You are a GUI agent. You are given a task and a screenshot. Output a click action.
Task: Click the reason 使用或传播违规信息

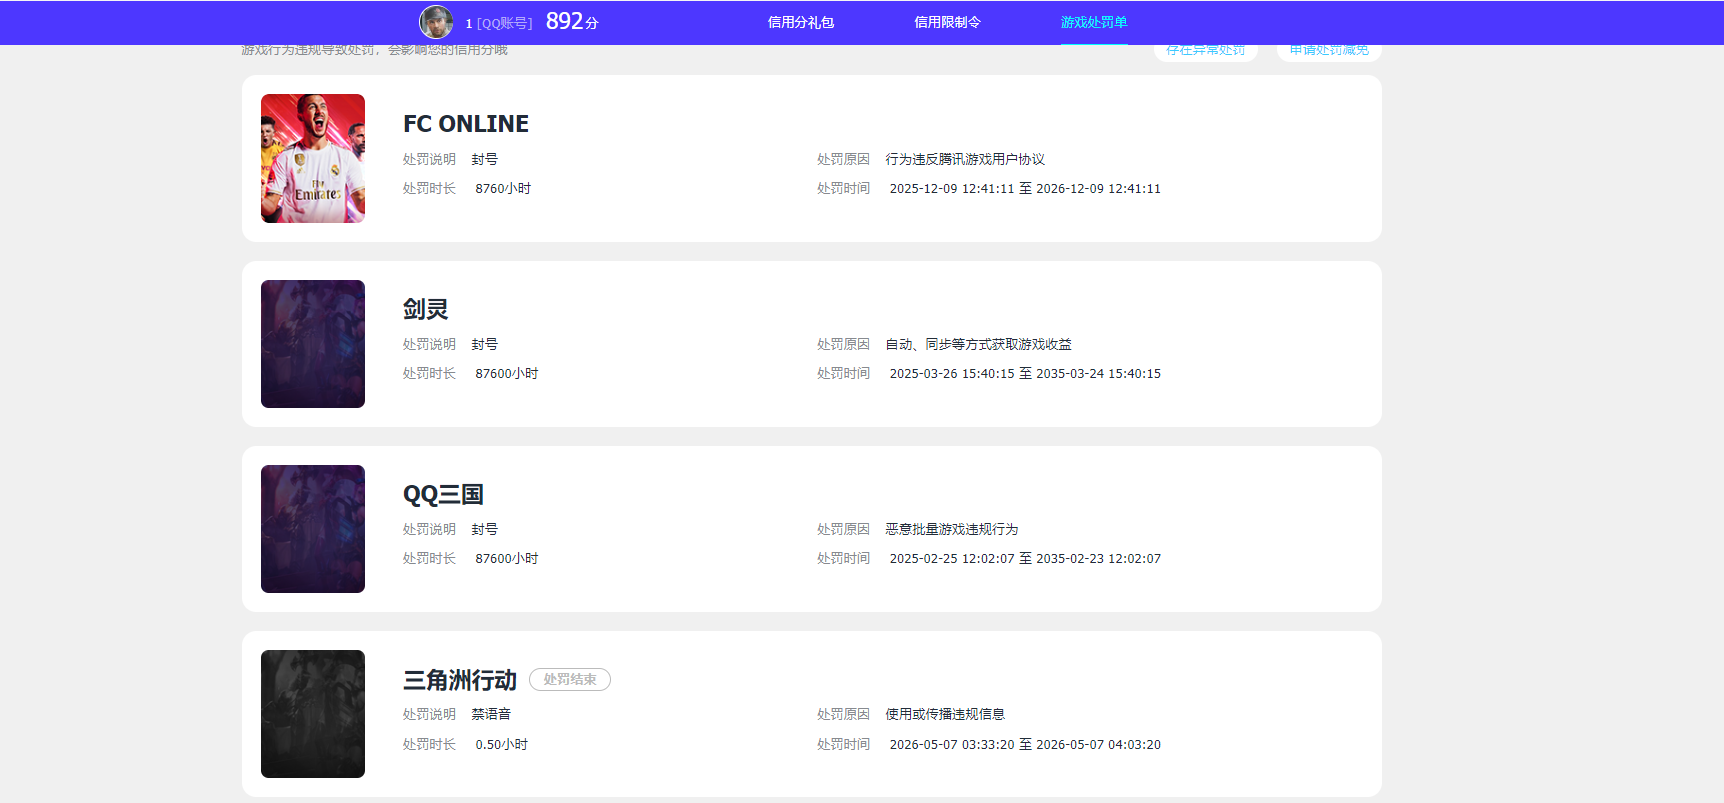pos(945,715)
